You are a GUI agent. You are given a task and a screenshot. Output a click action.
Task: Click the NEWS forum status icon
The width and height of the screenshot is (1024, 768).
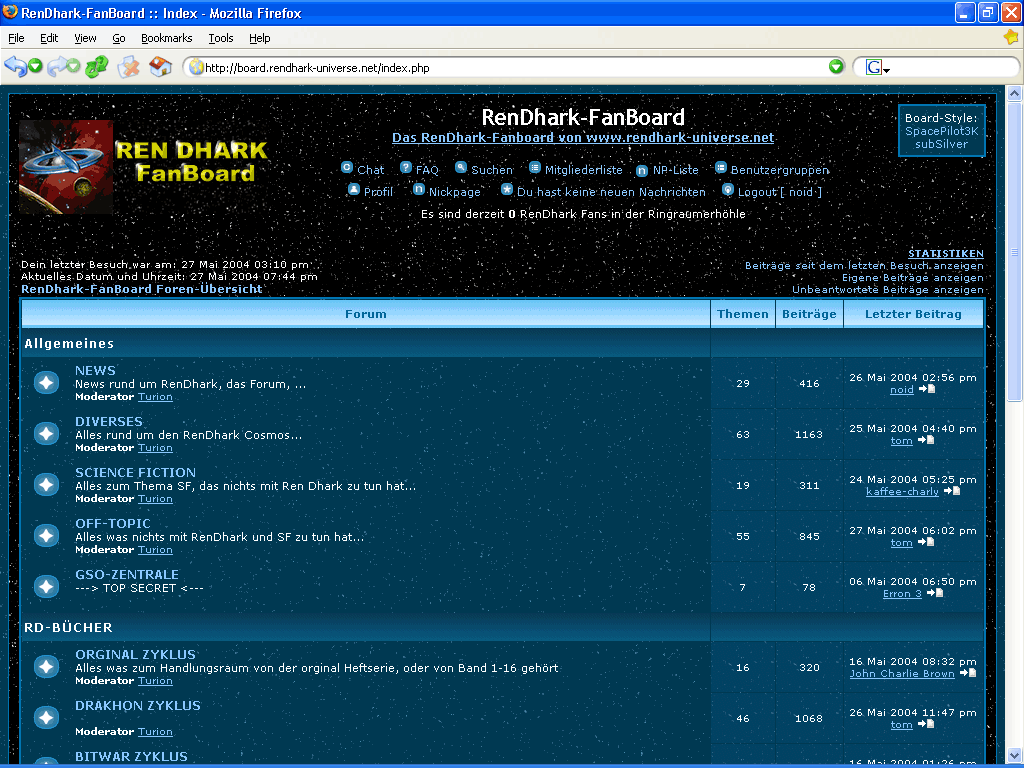[46, 383]
